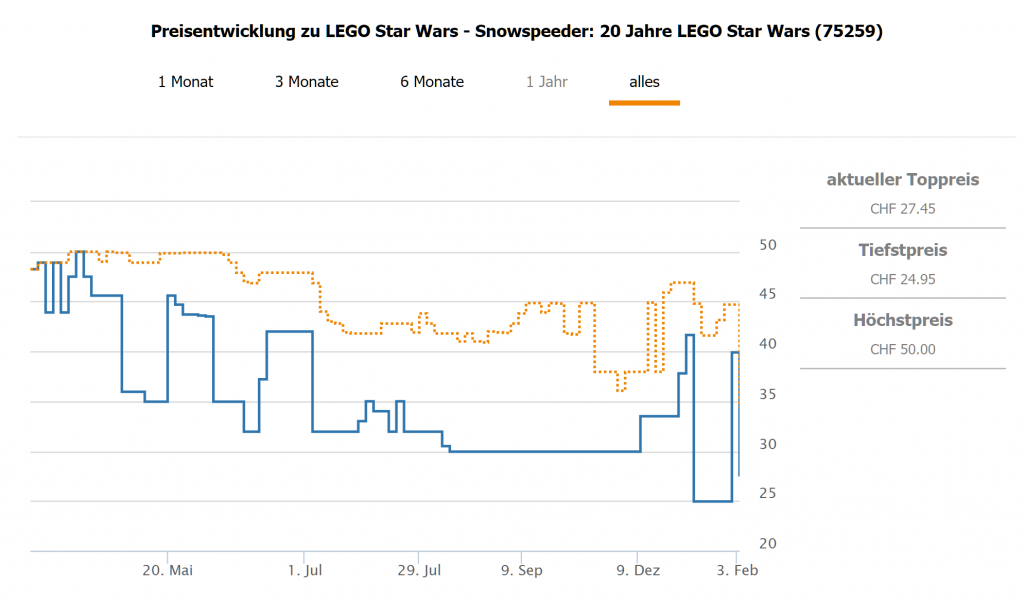Click the 9. Dez axis marker
1024x601 pixels.
click(x=638, y=571)
